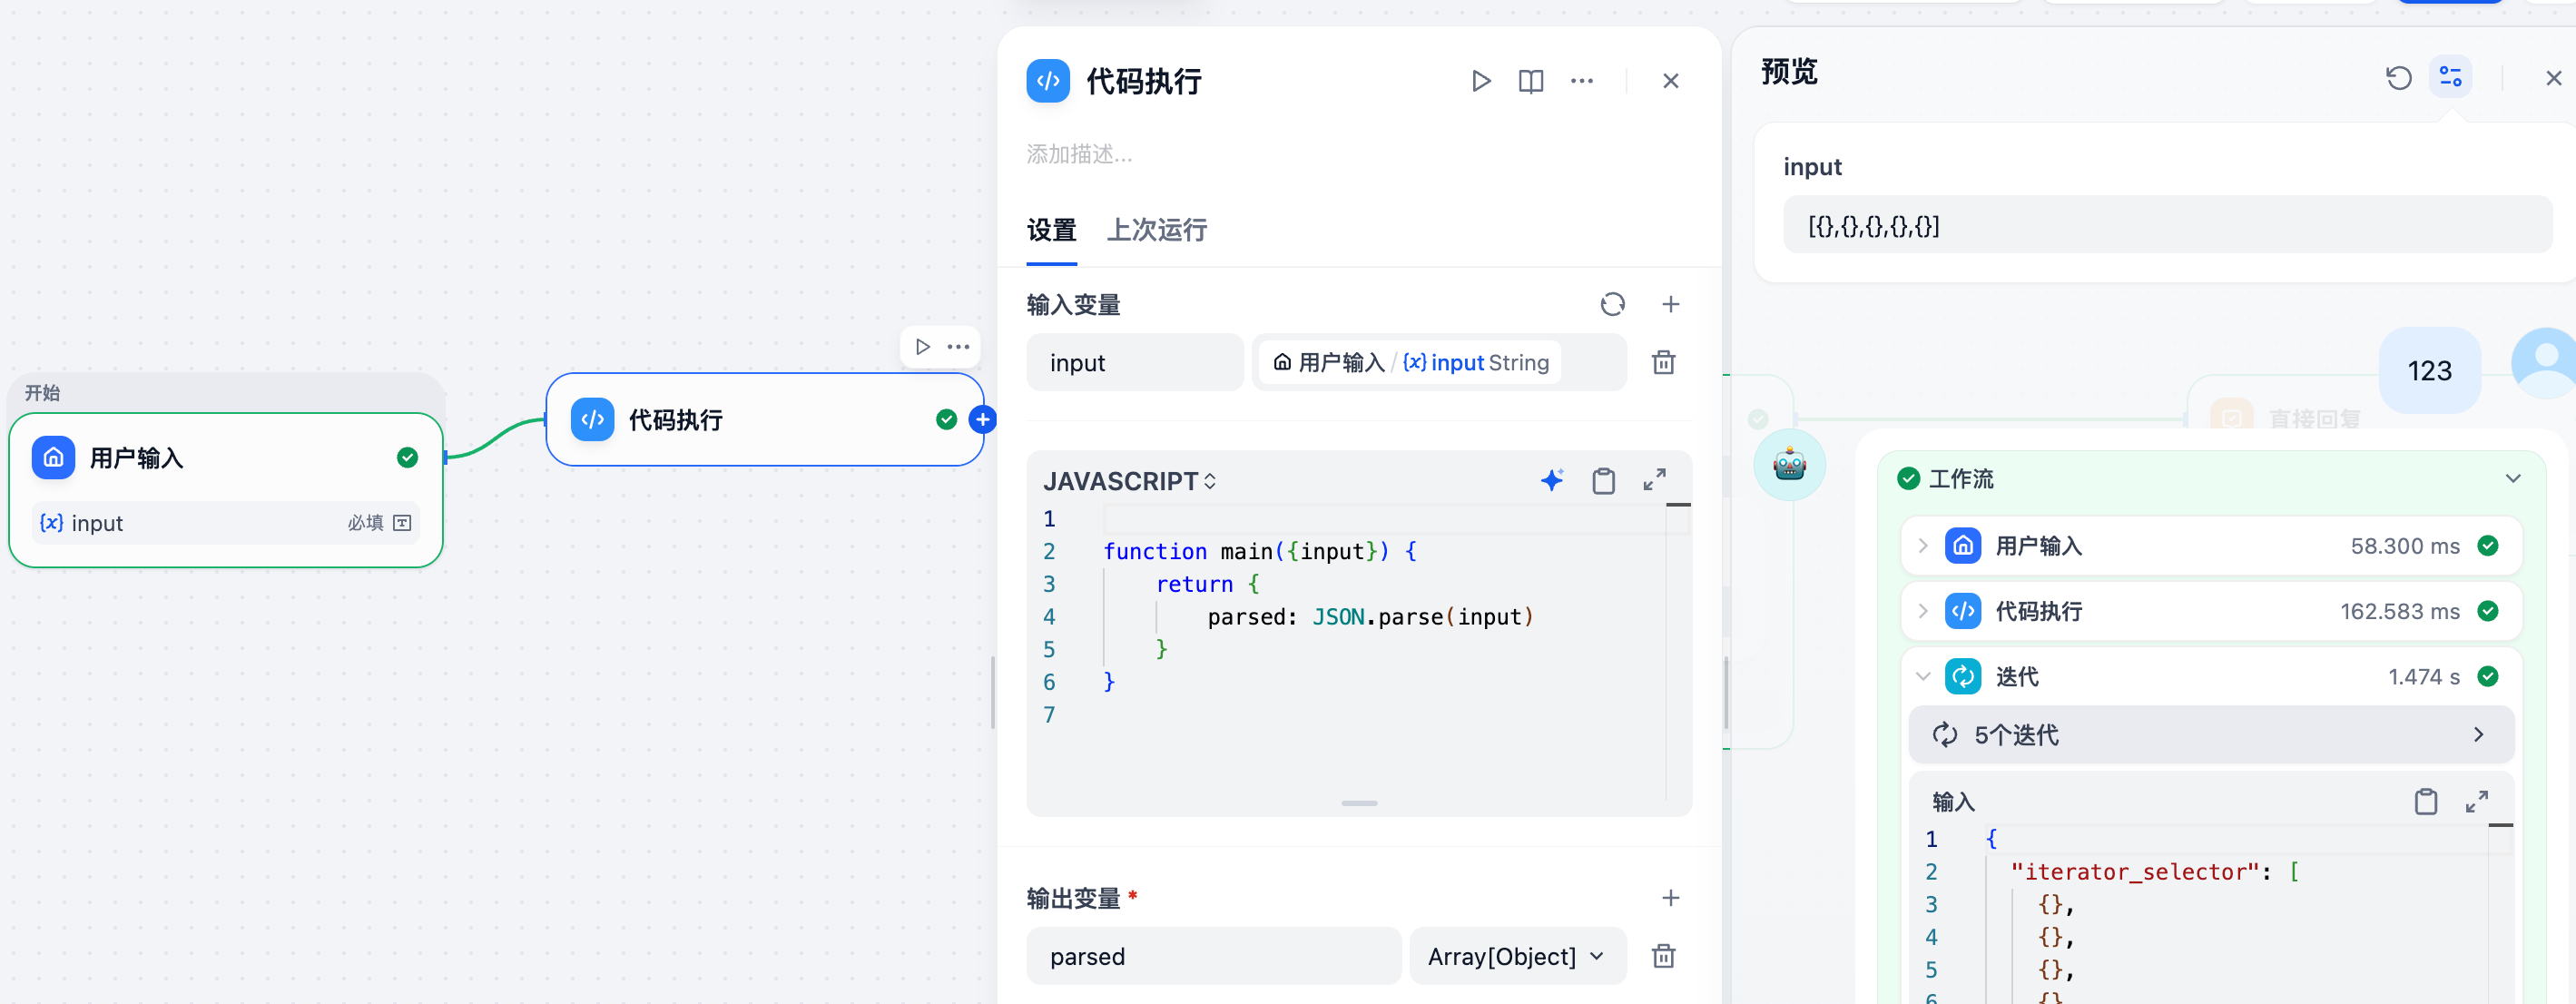The width and height of the screenshot is (2576, 1004).
Task: Edit the input variable name field
Action: point(1135,363)
